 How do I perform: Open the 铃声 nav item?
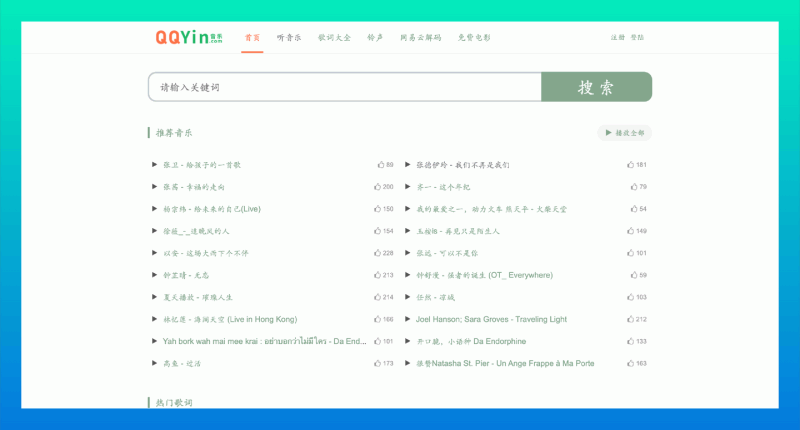[375, 37]
